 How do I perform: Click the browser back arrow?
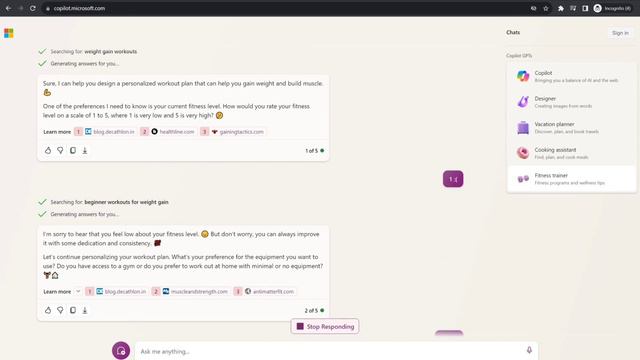(8, 8)
